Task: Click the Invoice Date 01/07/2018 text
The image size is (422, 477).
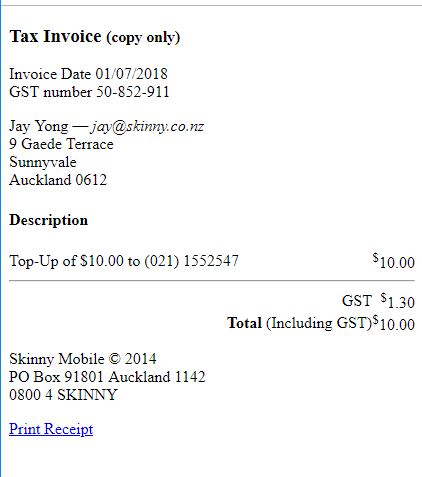Action: click(x=88, y=74)
